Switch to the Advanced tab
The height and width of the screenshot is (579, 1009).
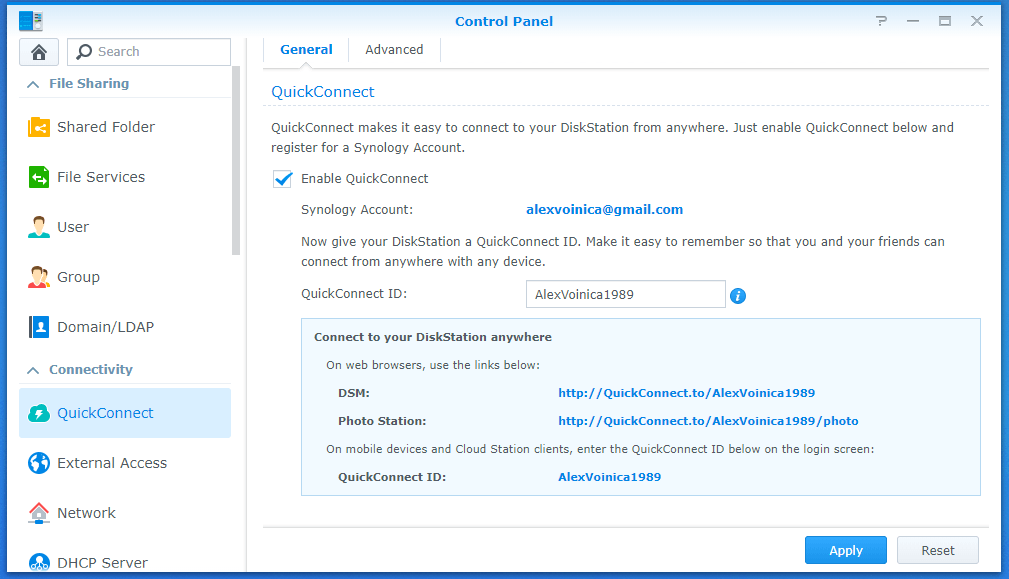[394, 50]
